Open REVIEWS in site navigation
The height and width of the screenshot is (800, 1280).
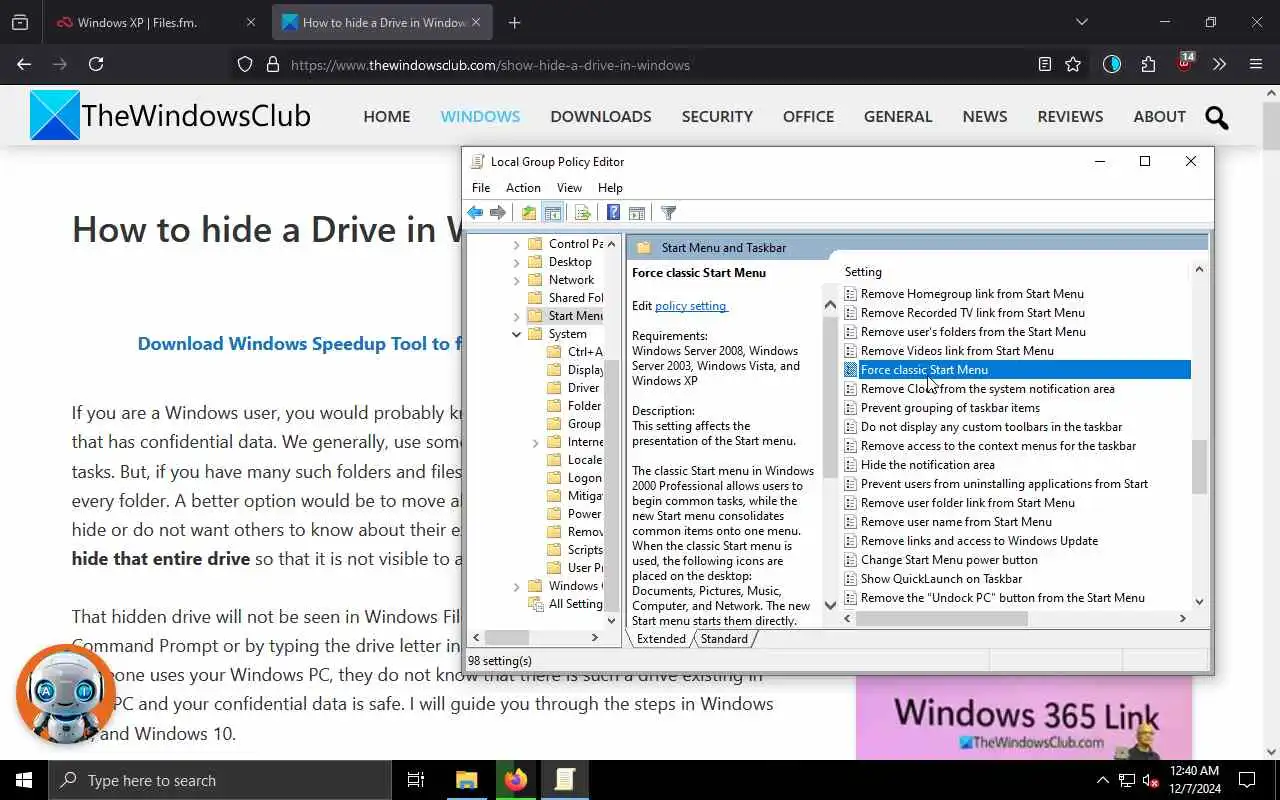tap(1070, 116)
